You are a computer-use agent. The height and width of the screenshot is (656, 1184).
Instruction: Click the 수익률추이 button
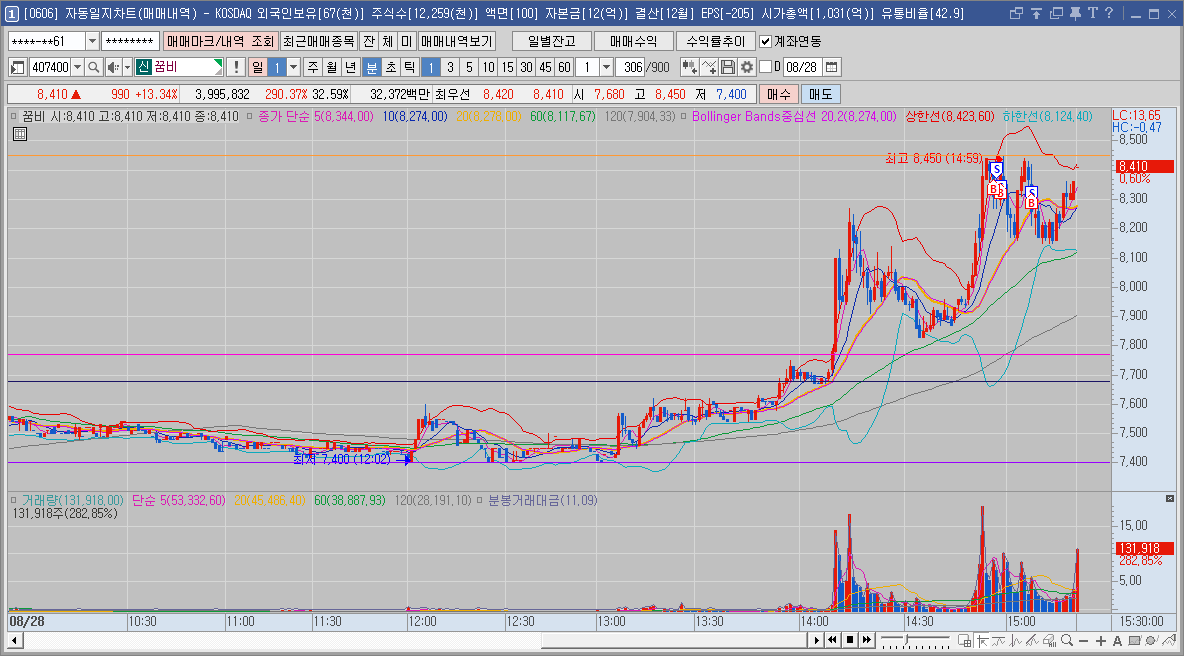(x=716, y=42)
